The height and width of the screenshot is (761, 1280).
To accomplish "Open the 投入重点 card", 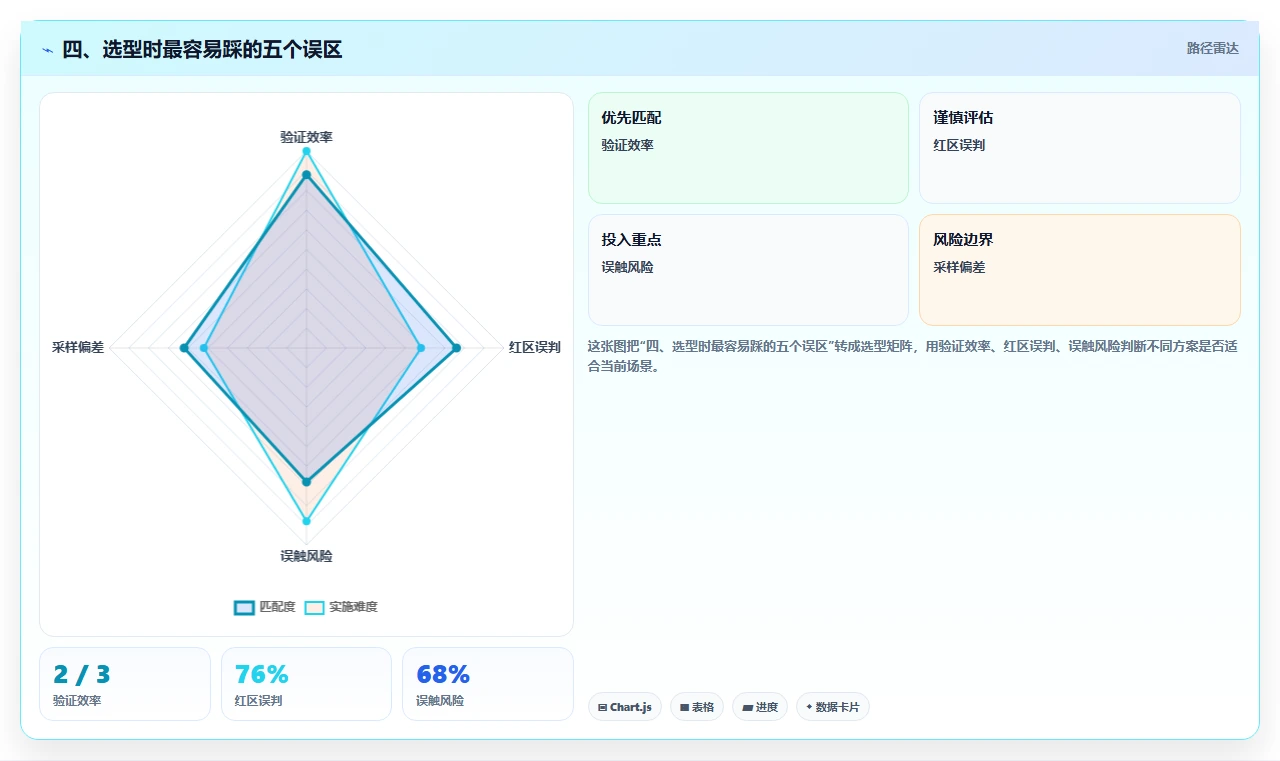I will 748,270.
